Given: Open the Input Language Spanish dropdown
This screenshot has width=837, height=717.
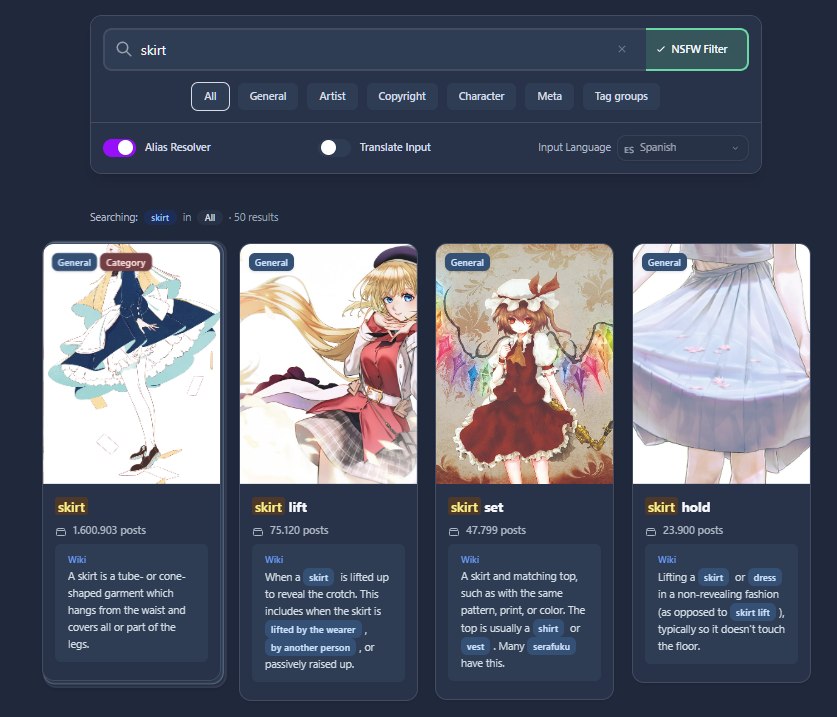Looking at the screenshot, I should tap(683, 148).
